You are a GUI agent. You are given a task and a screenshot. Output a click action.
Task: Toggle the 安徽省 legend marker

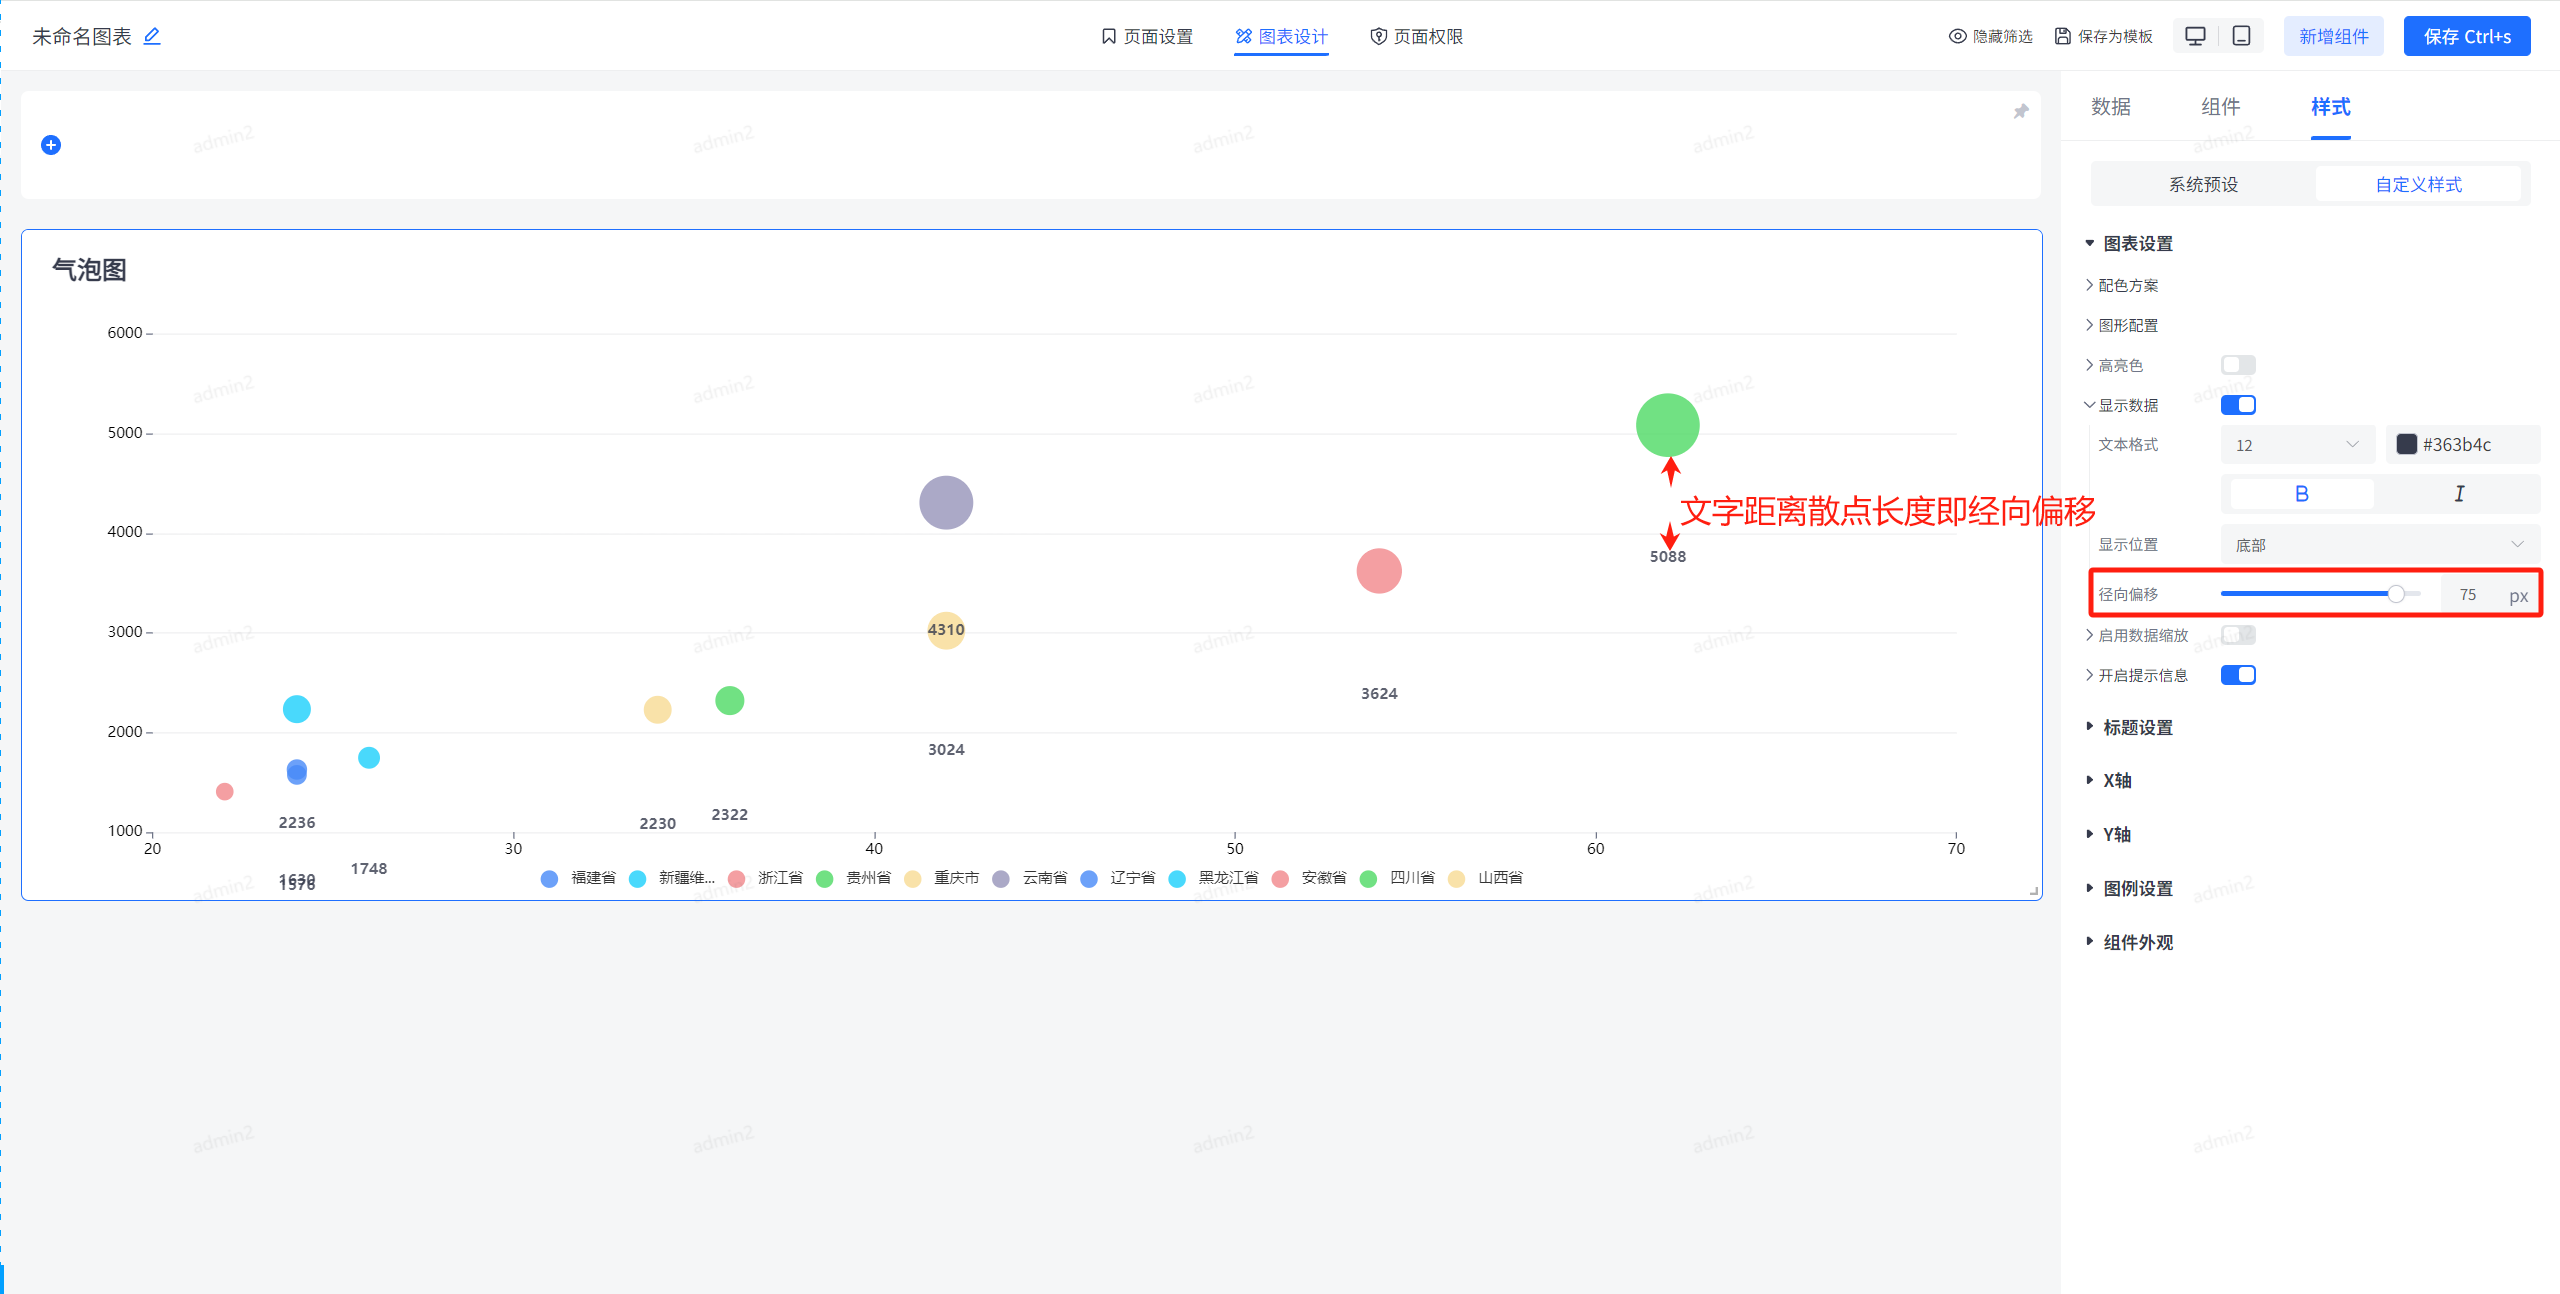coord(1280,878)
